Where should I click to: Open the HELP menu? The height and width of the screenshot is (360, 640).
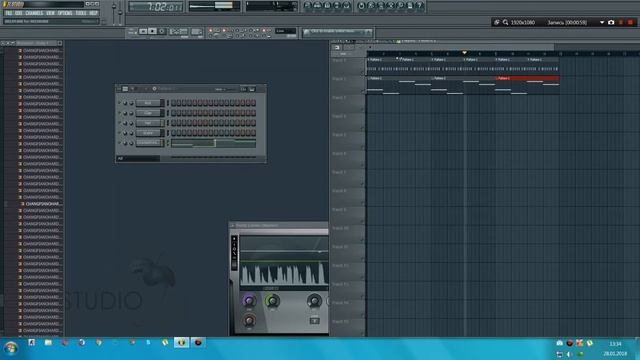93,13
